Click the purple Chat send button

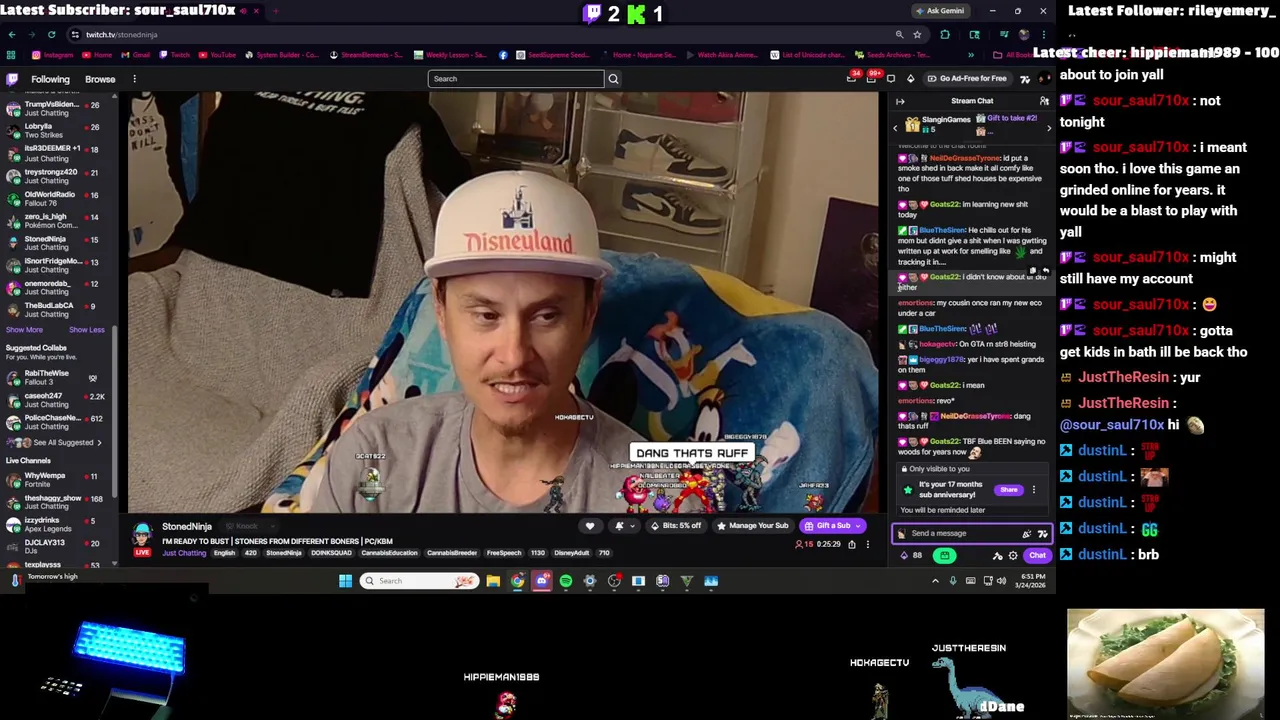(x=1037, y=556)
